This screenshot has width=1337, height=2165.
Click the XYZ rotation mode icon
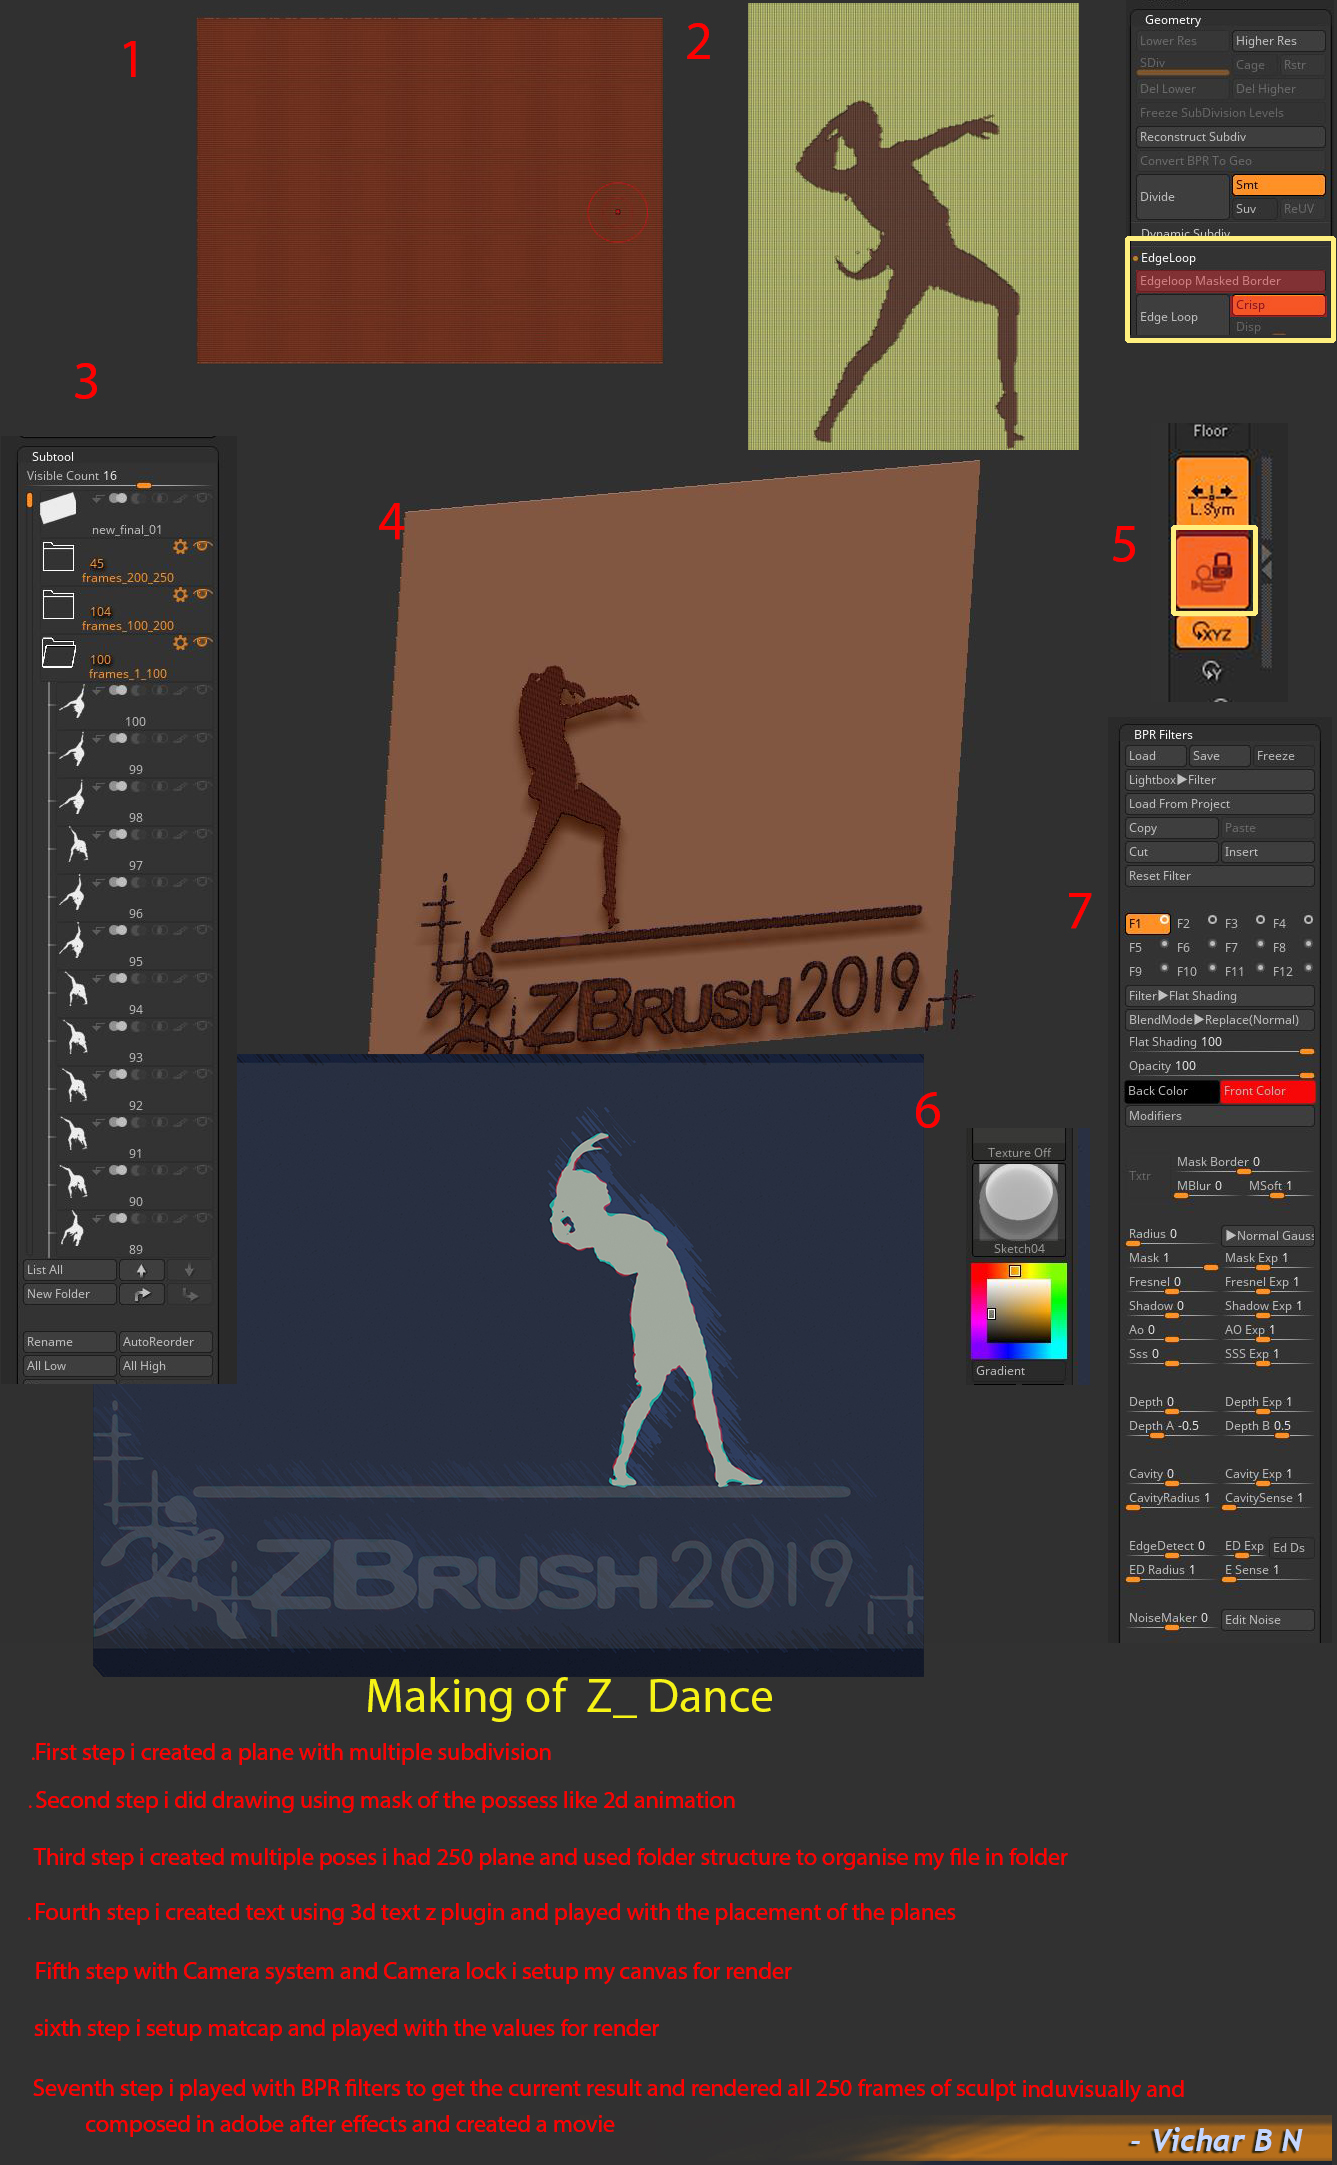[1212, 632]
